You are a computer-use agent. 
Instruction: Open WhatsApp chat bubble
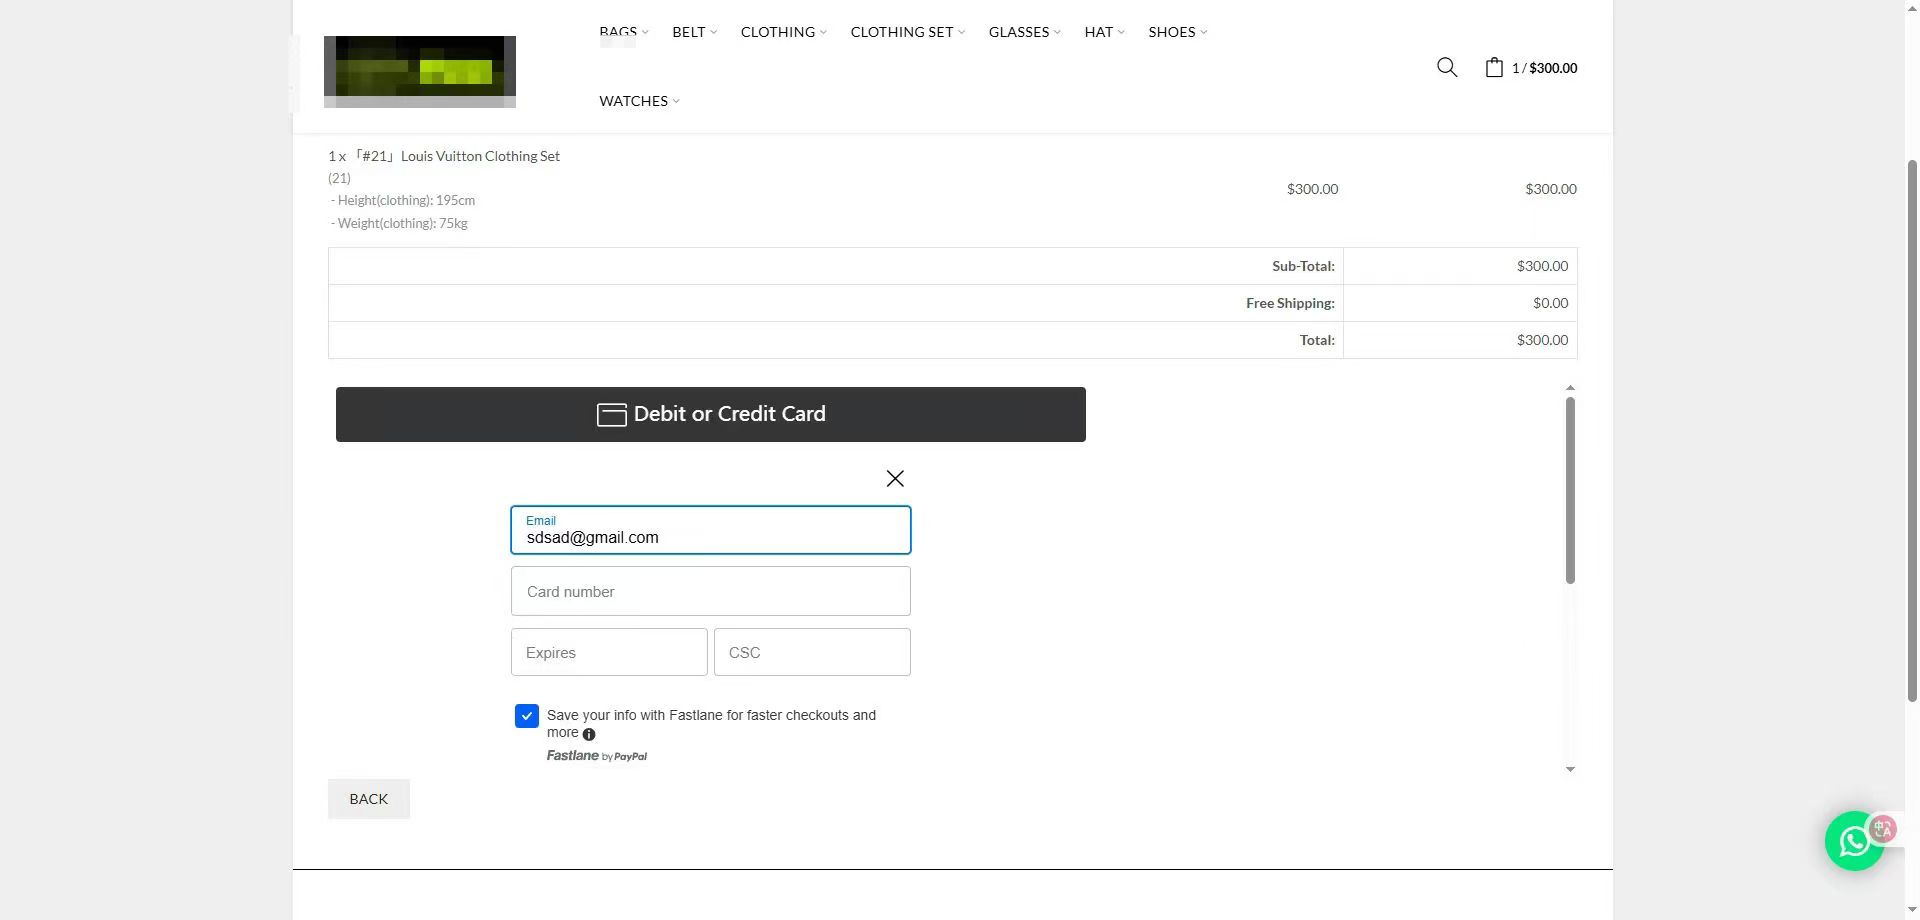(1853, 841)
